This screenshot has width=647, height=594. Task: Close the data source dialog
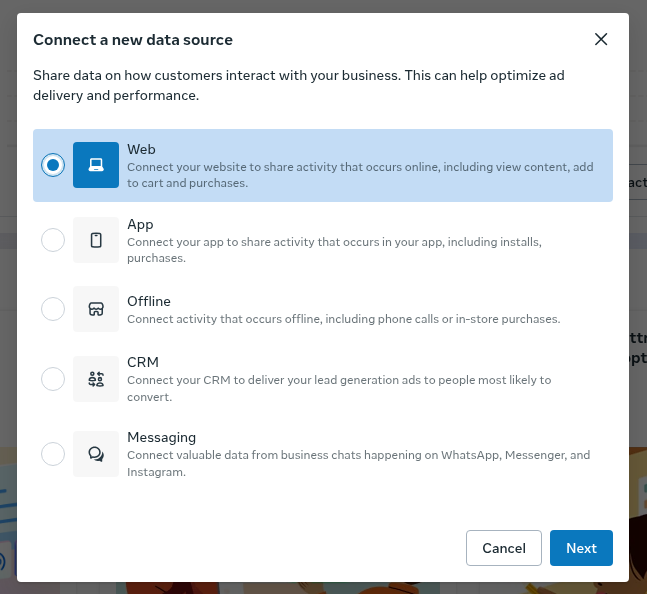tap(601, 40)
